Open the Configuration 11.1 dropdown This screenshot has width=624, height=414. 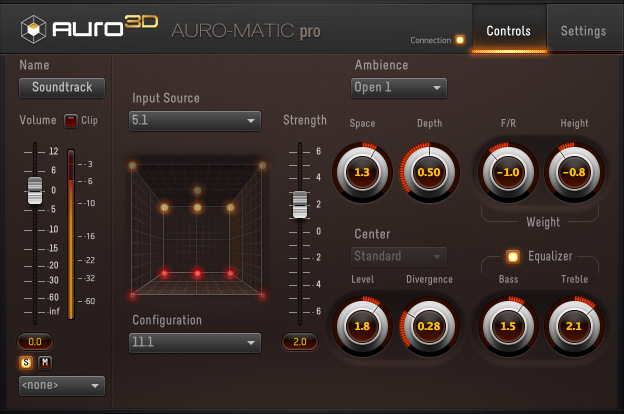coord(195,343)
